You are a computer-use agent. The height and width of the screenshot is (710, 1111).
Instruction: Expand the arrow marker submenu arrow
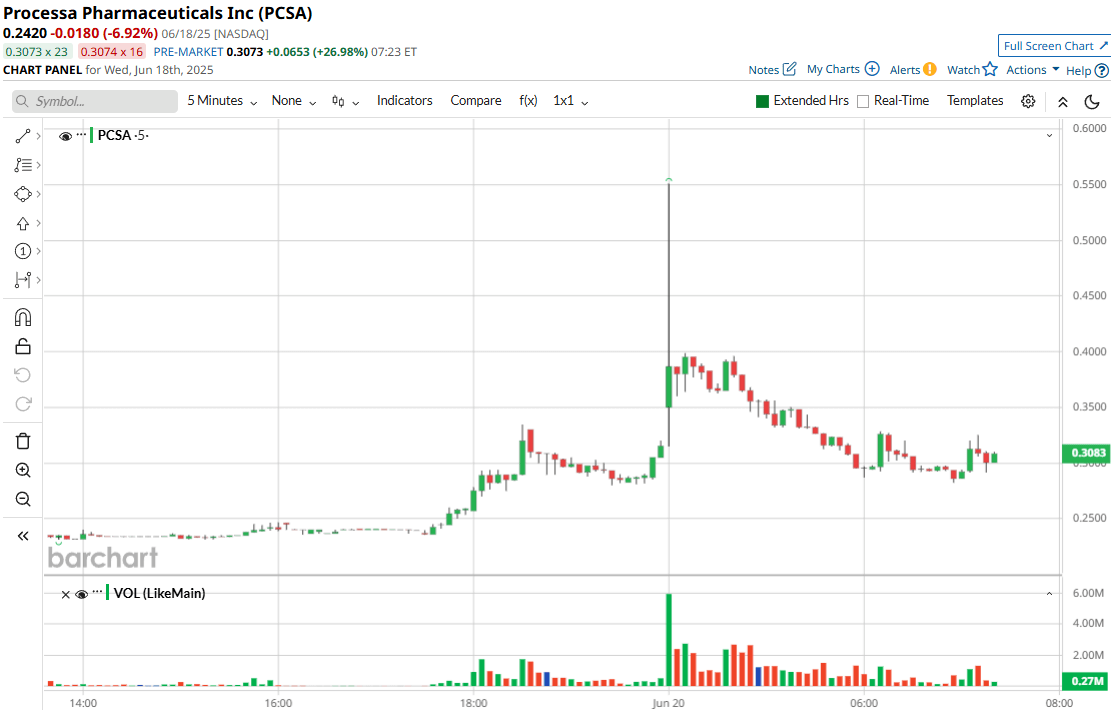[38, 223]
